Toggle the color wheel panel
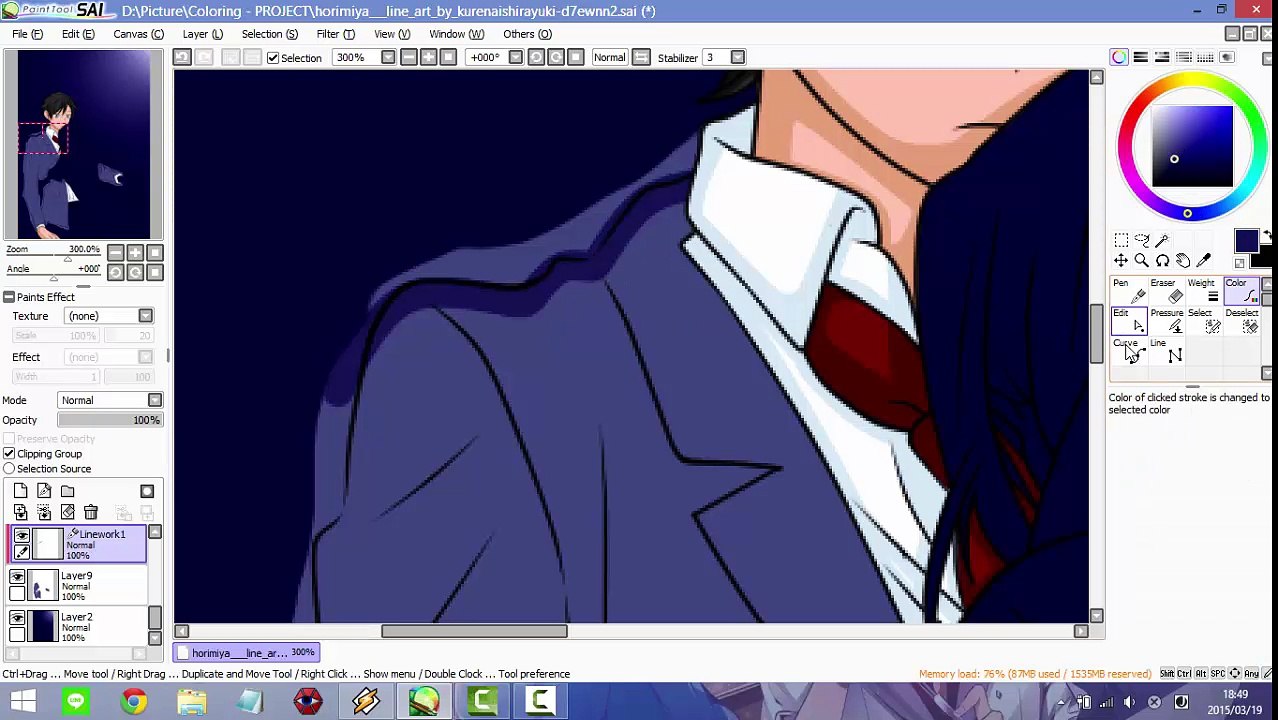The height and width of the screenshot is (720, 1278). coord(1119,57)
